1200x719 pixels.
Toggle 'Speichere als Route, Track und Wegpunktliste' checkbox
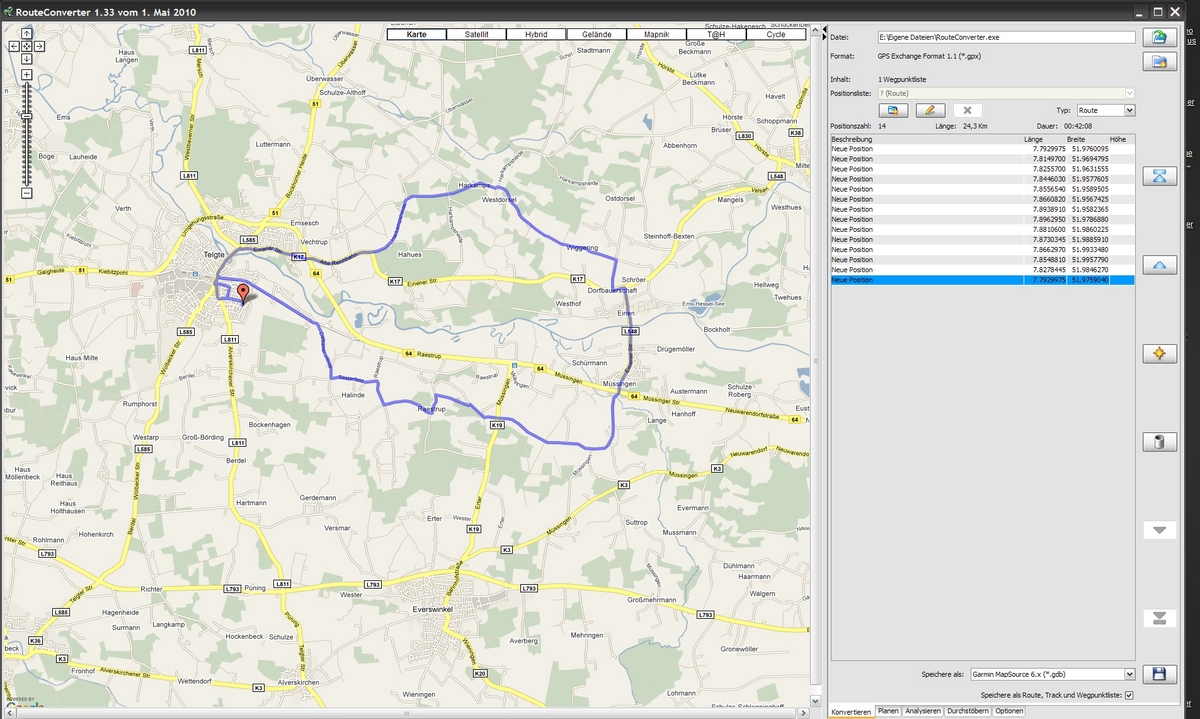pyautogui.click(x=1129, y=695)
